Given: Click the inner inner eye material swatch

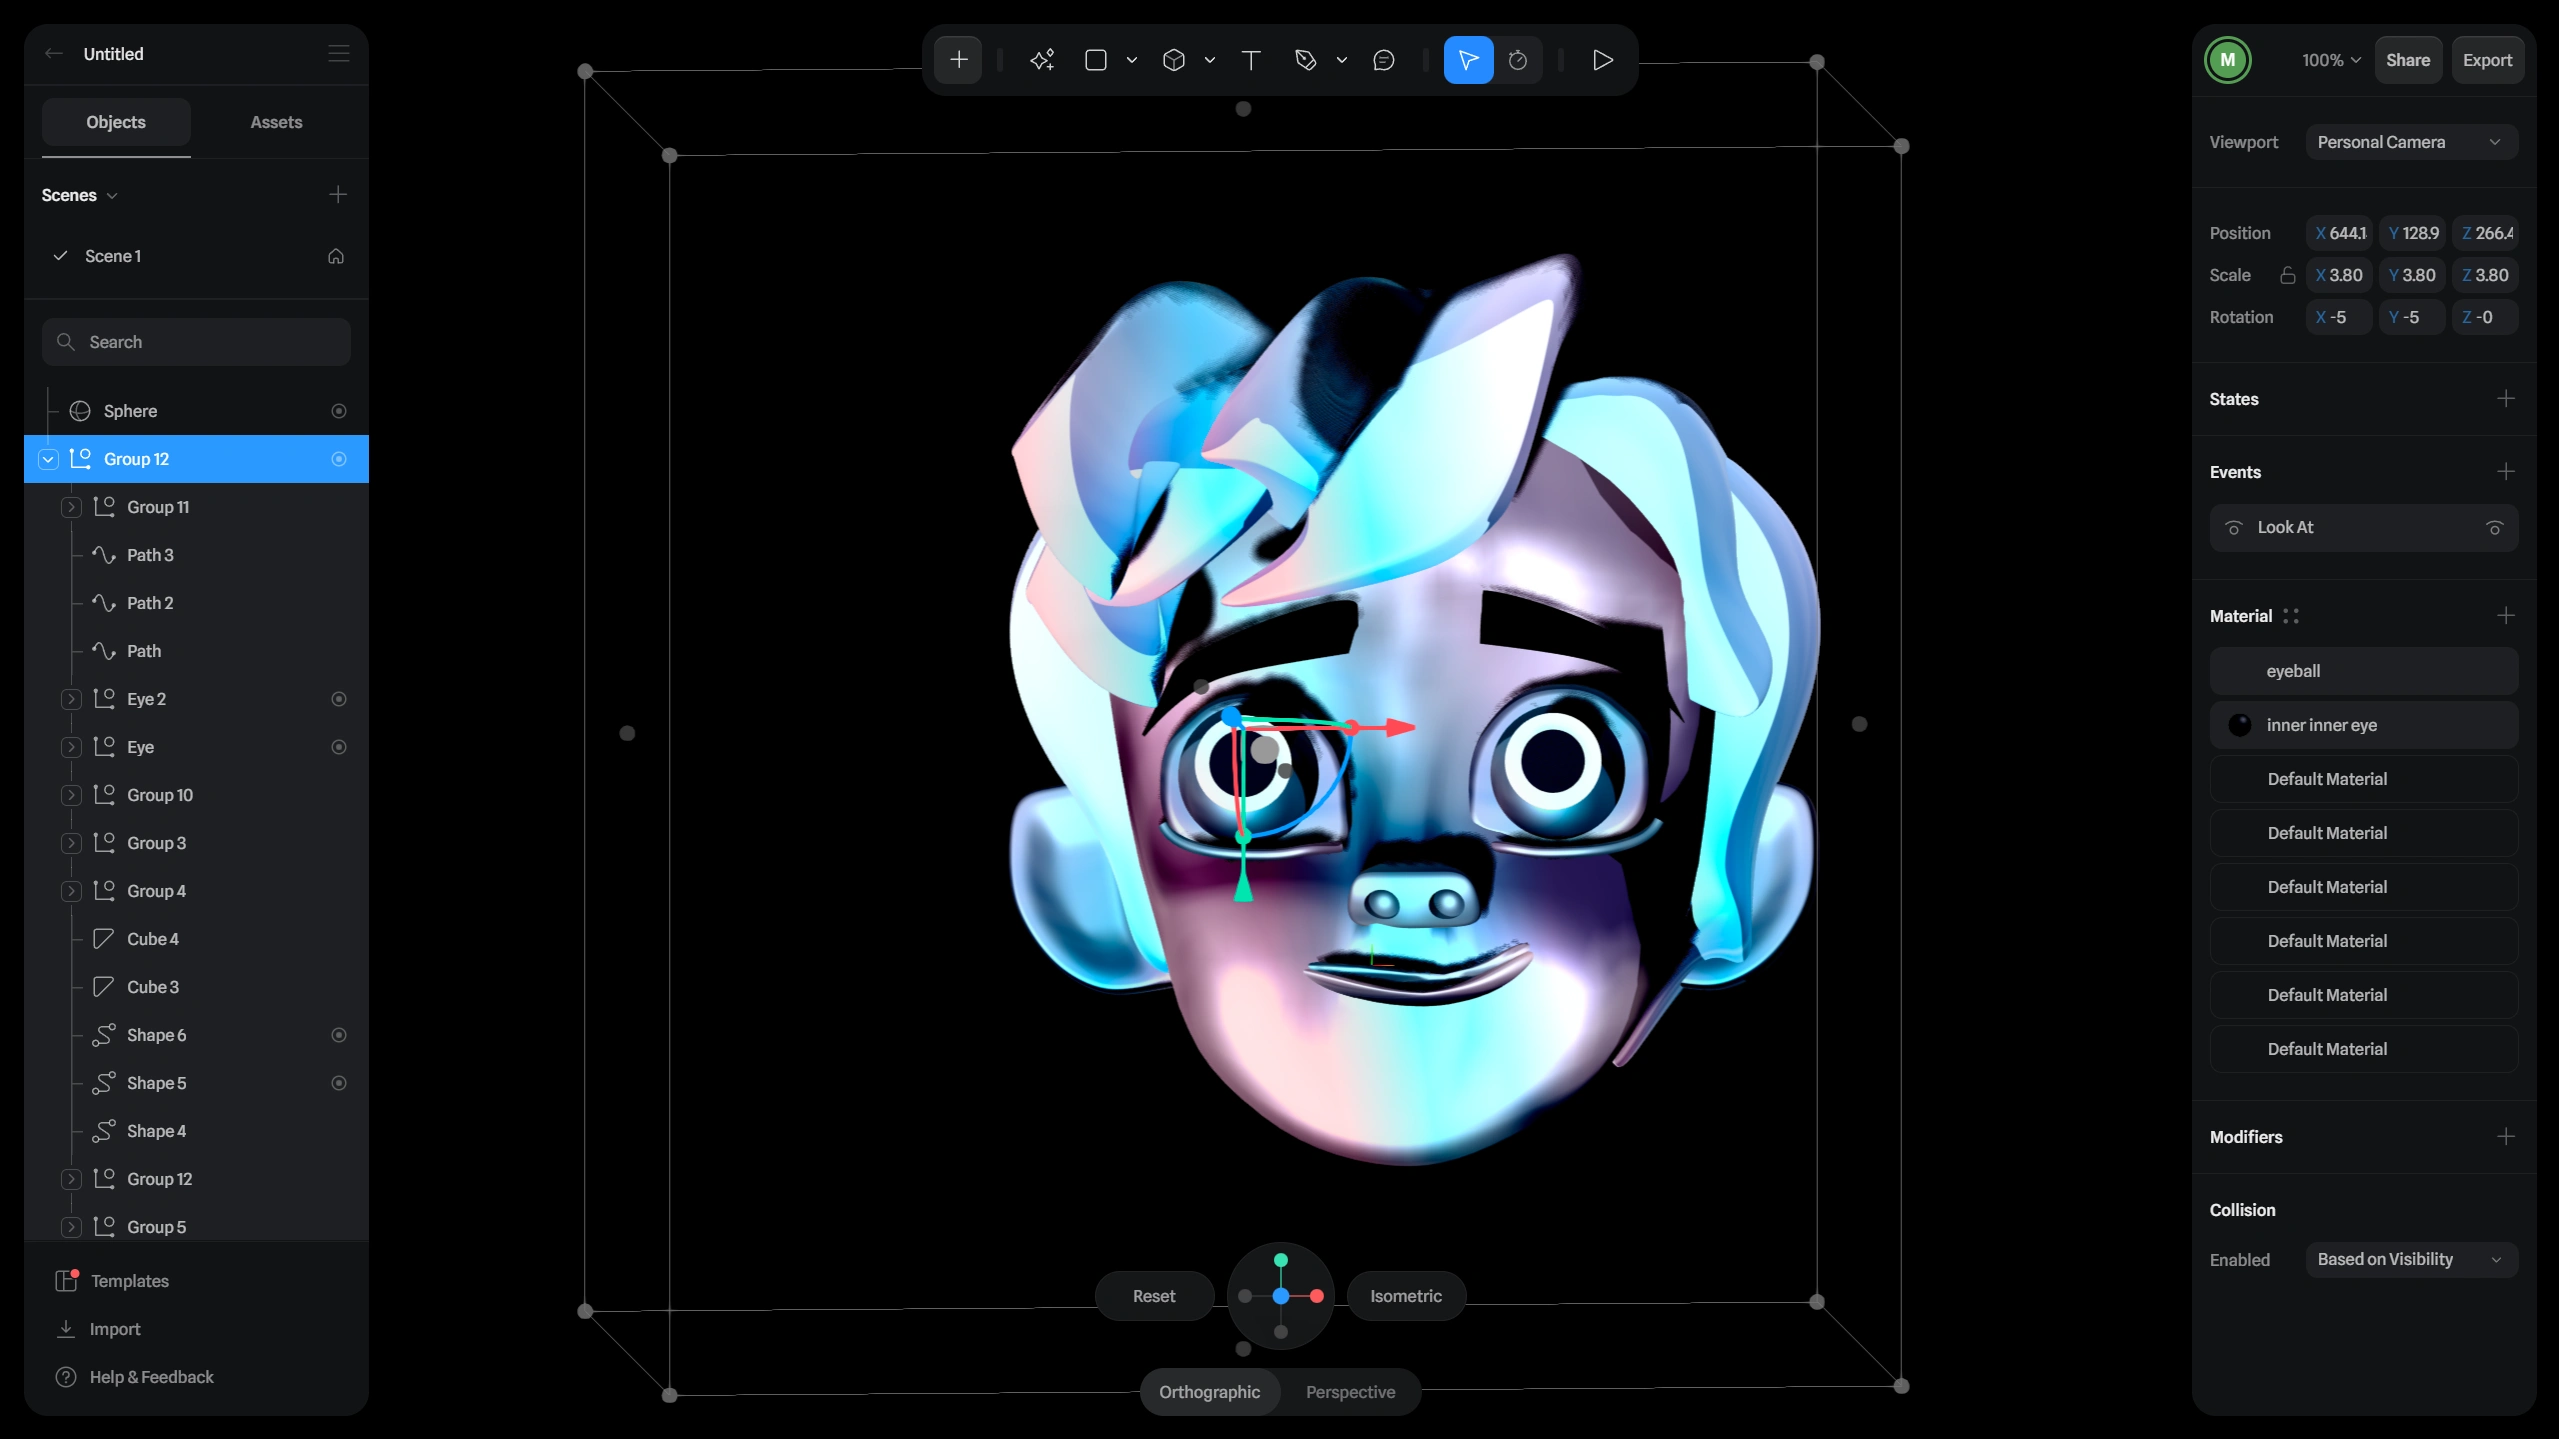Looking at the screenshot, I should 2239,725.
